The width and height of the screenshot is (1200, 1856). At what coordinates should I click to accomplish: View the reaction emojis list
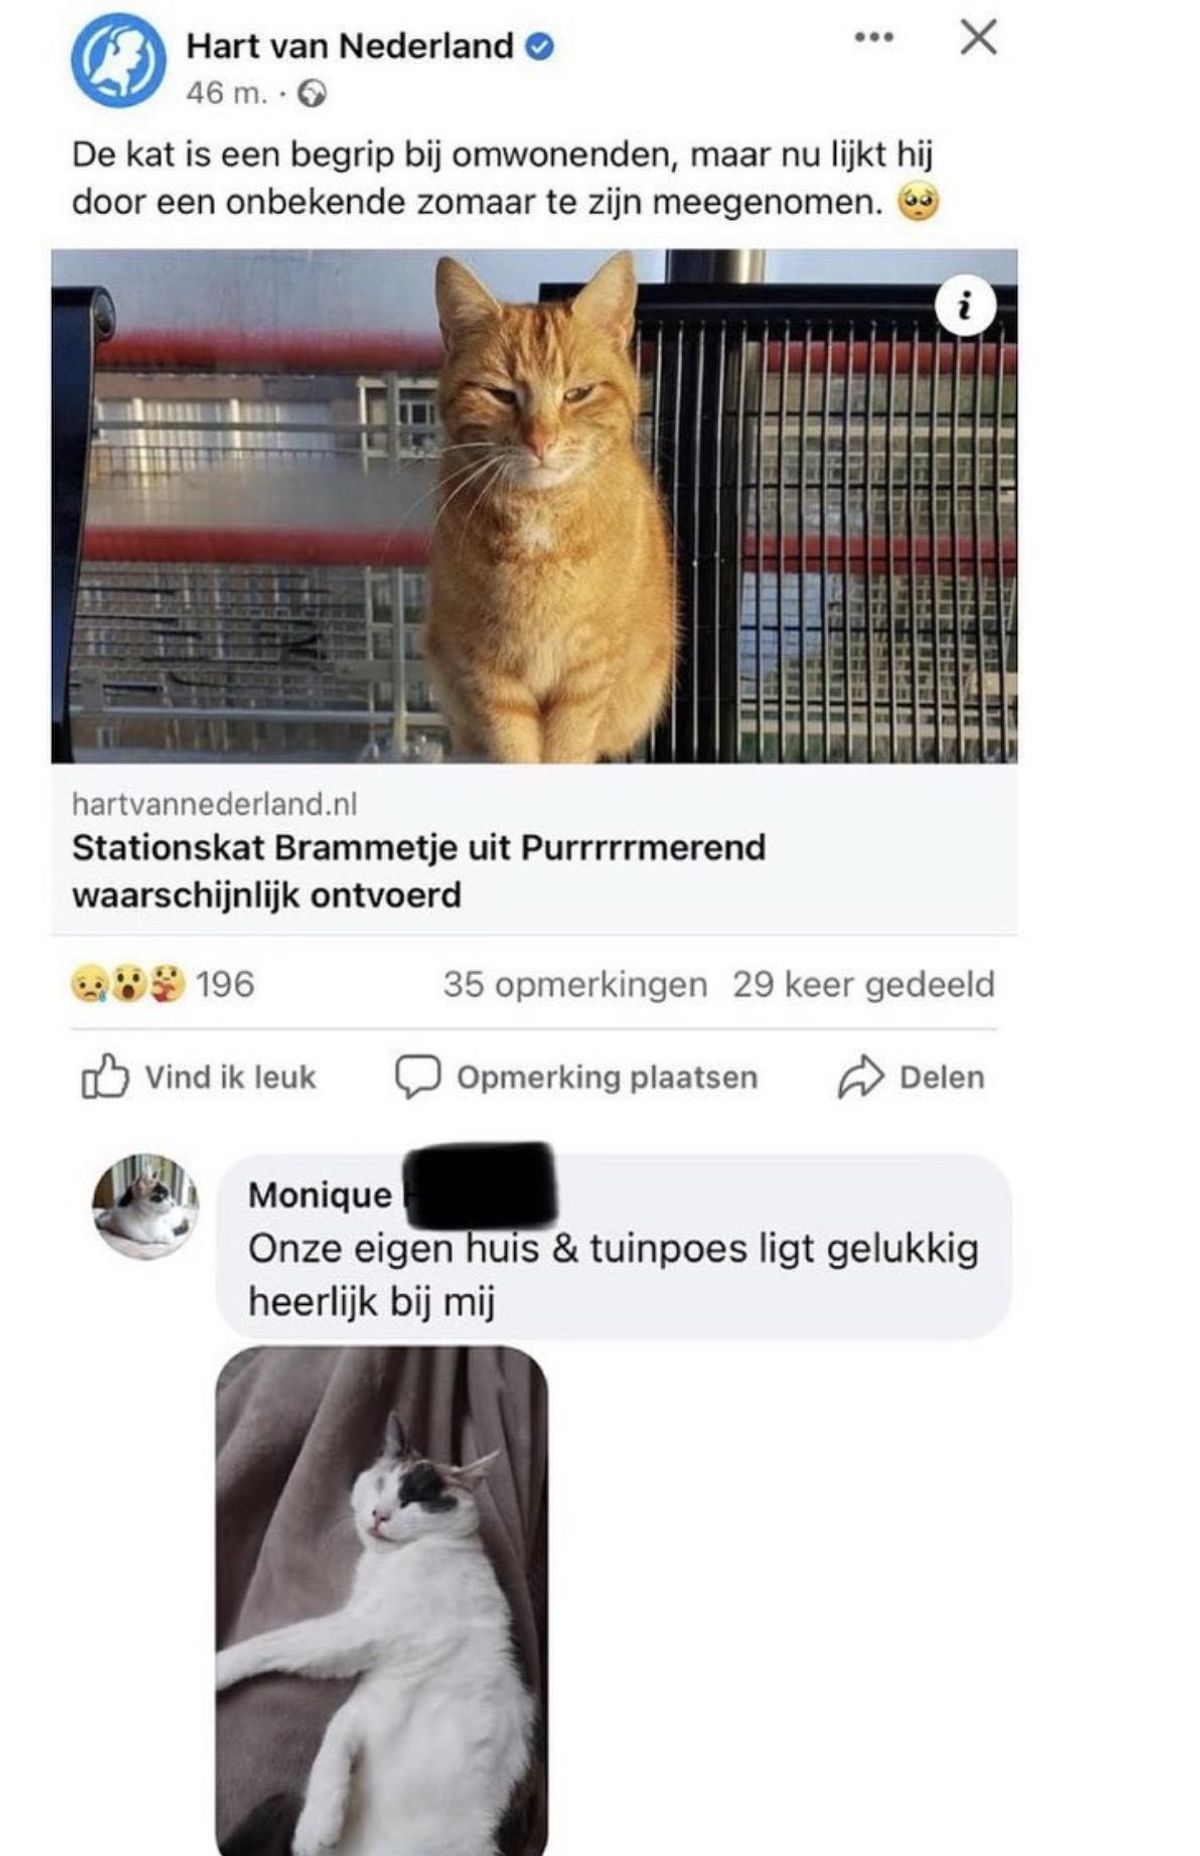pyautogui.click(x=127, y=984)
